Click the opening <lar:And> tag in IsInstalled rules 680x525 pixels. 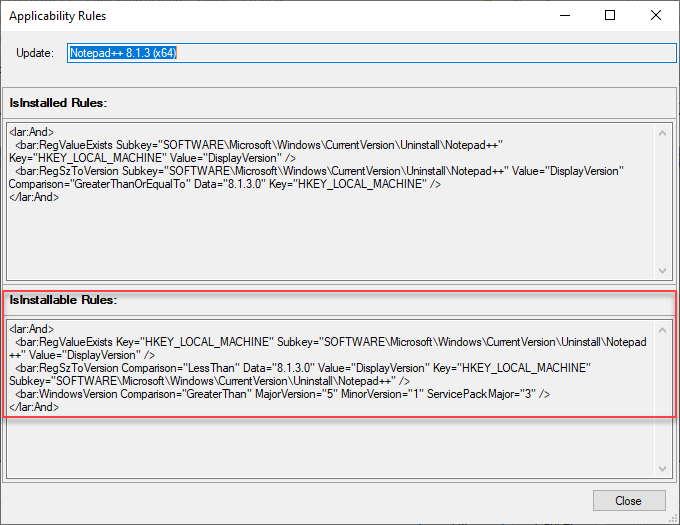31,132
